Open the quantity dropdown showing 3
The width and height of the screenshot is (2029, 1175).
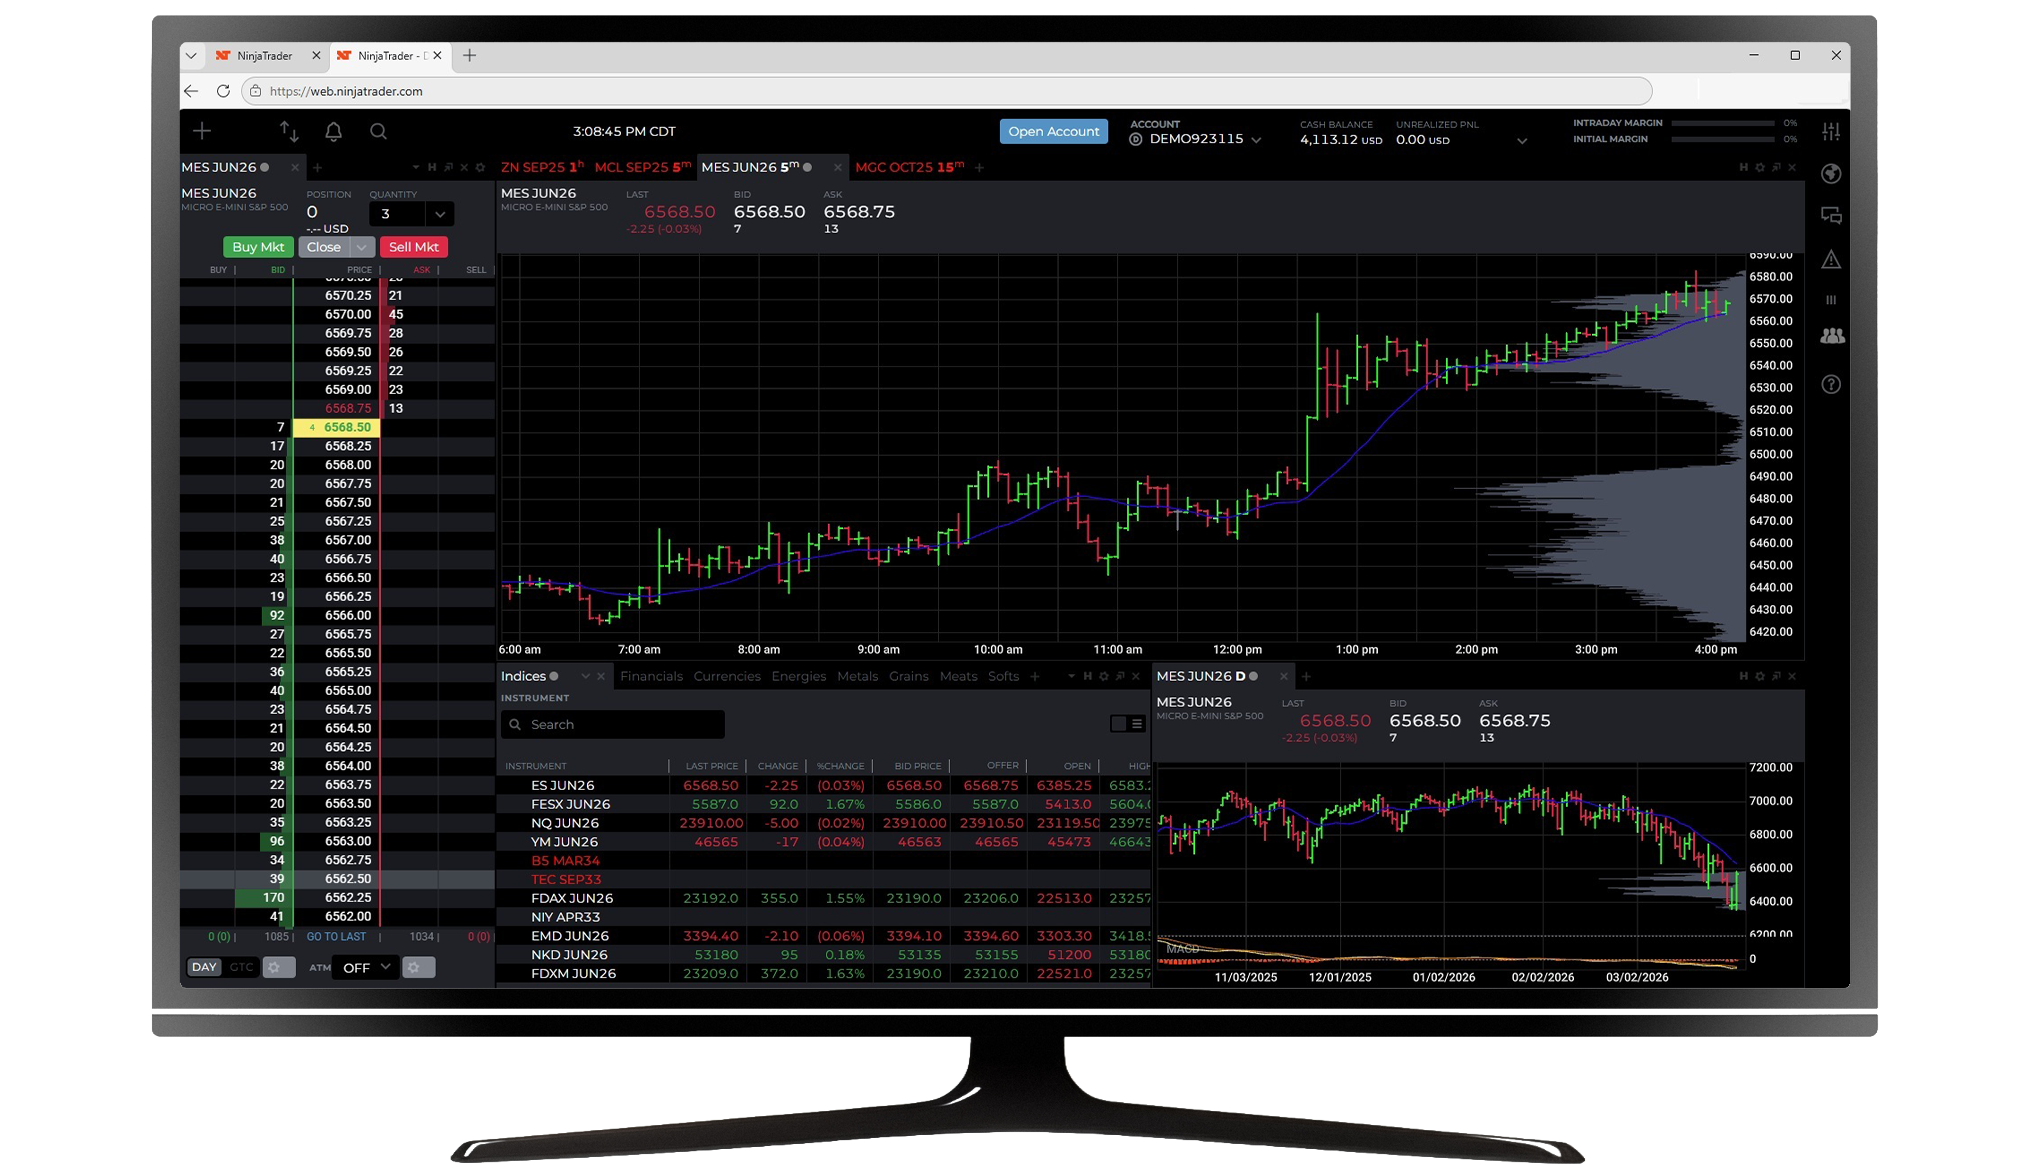pyautogui.click(x=440, y=214)
